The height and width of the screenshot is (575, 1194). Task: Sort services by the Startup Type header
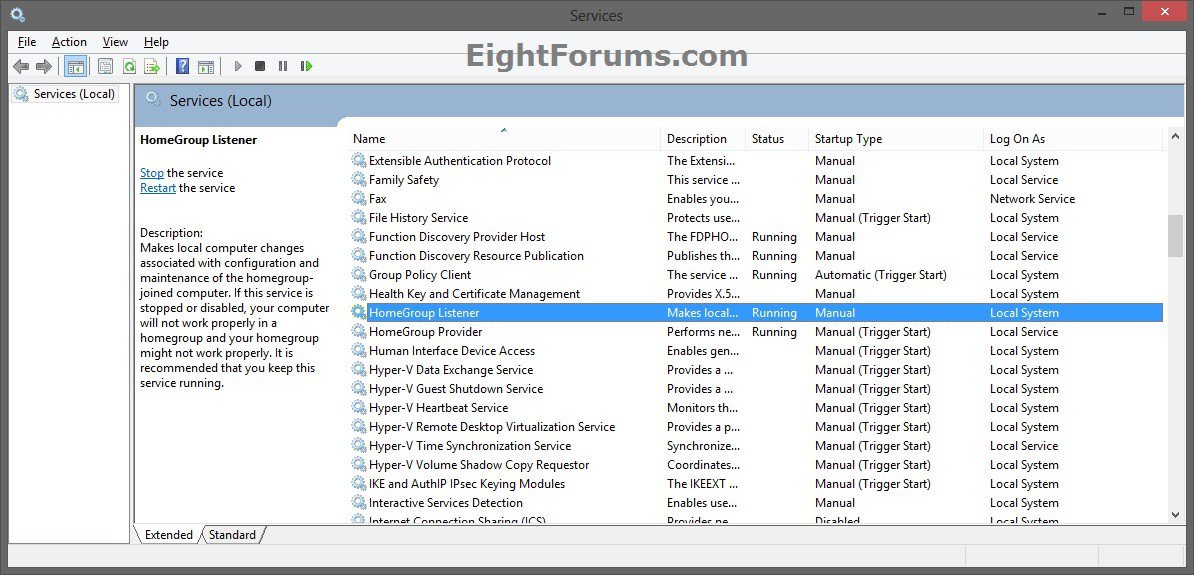point(848,139)
